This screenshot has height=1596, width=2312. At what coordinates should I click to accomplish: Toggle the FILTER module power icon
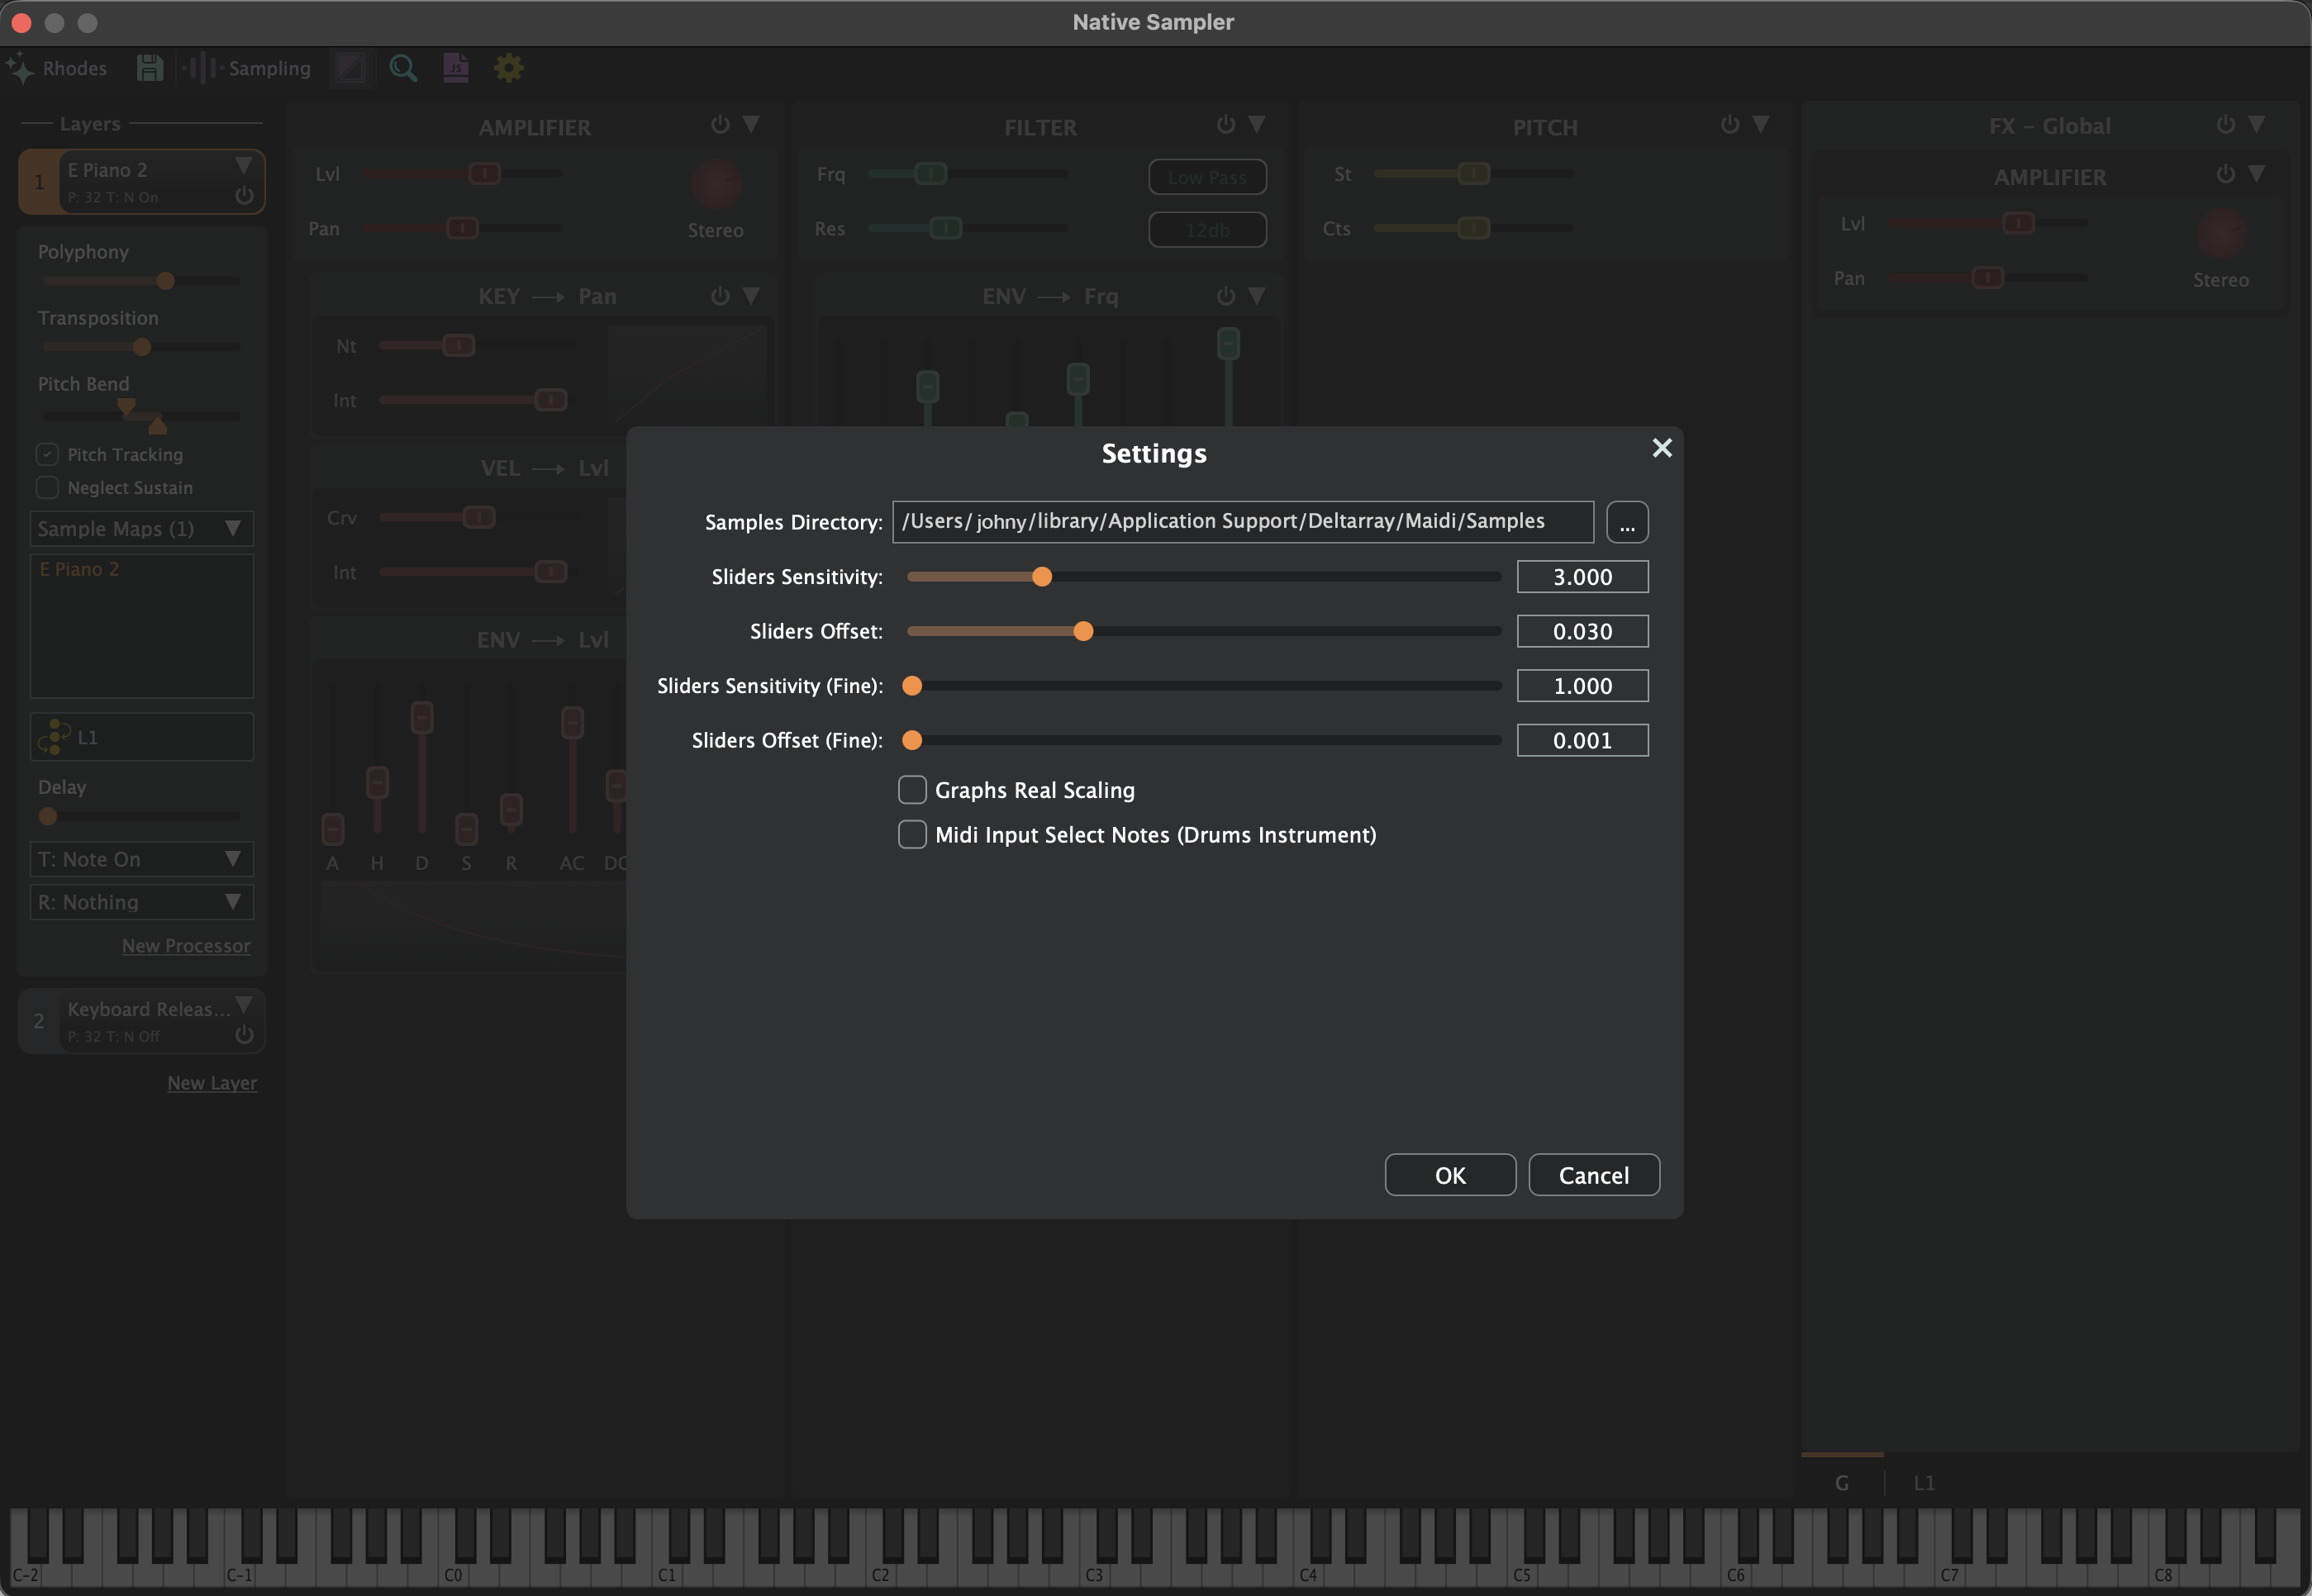(x=1225, y=125)
